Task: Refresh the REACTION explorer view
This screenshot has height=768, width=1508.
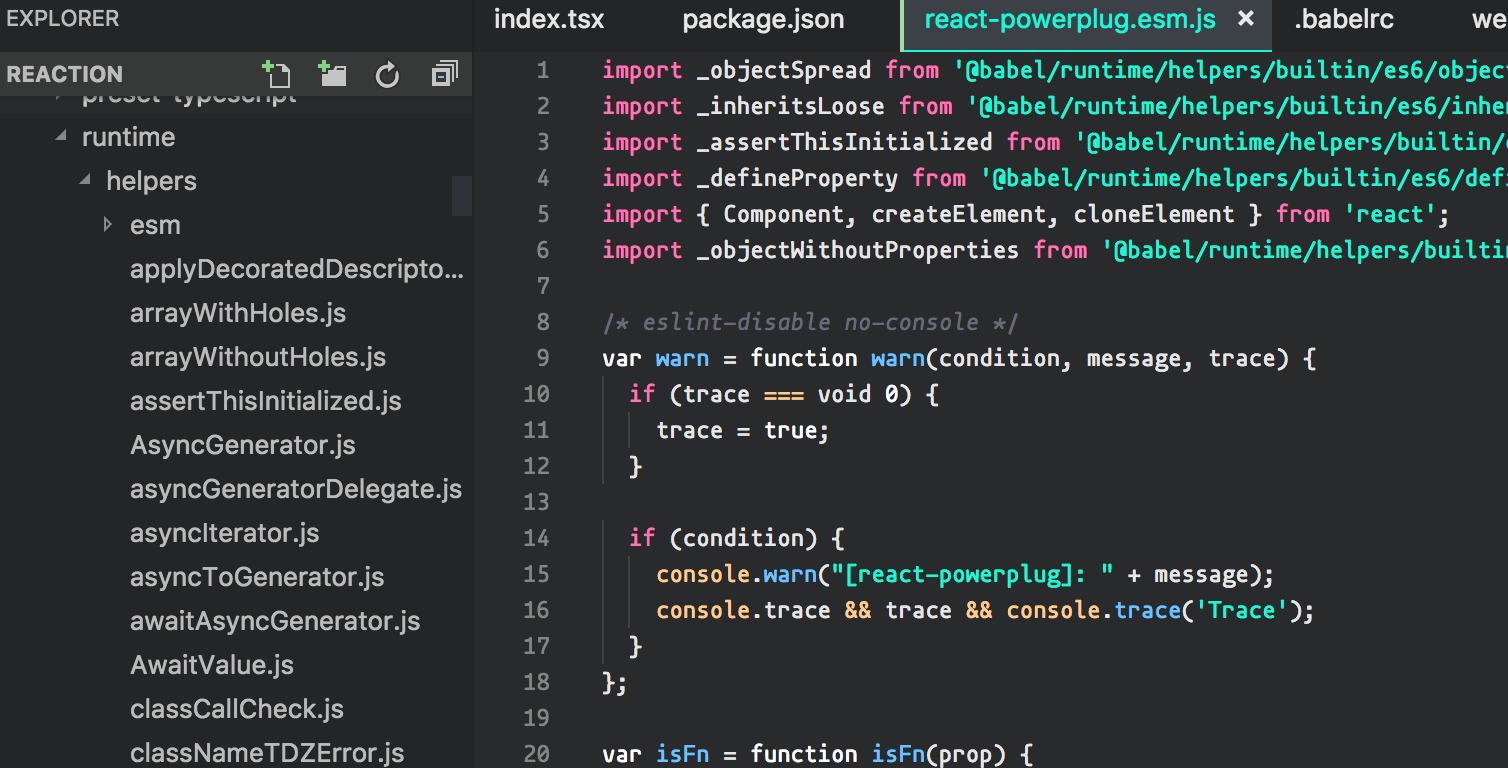Action: point(387,74)
